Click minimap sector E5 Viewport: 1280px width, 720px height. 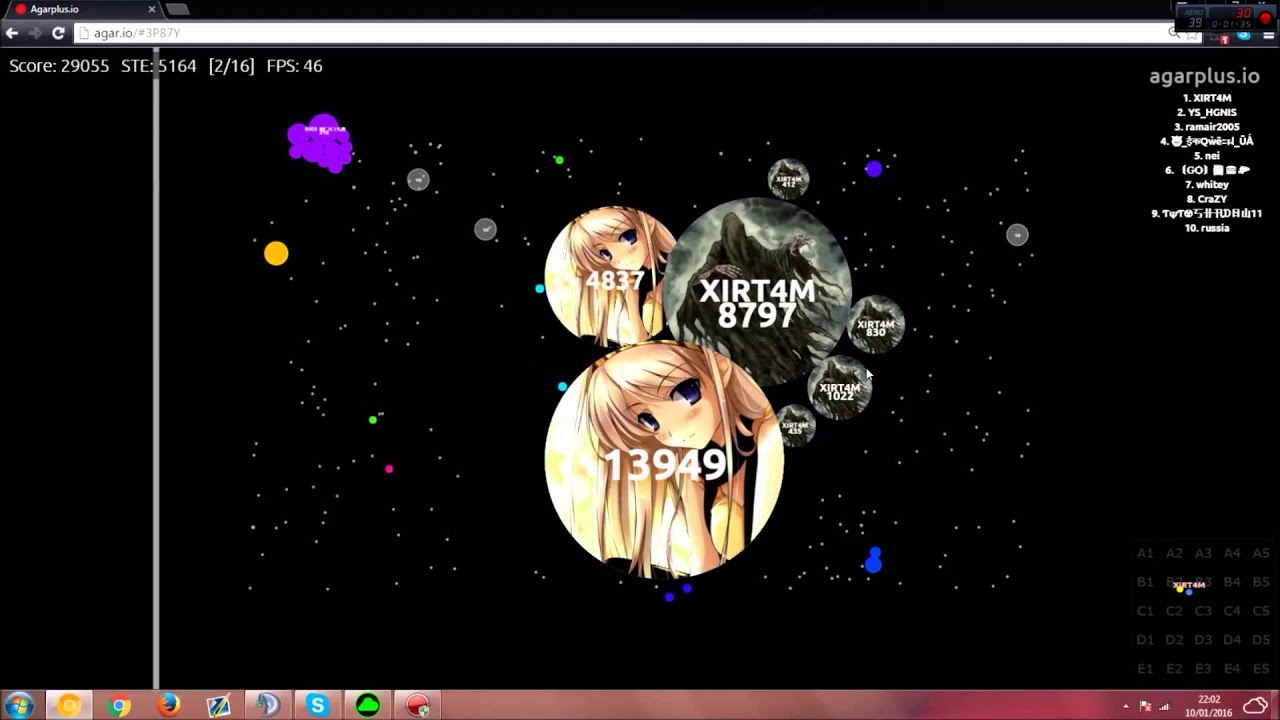1261,668
